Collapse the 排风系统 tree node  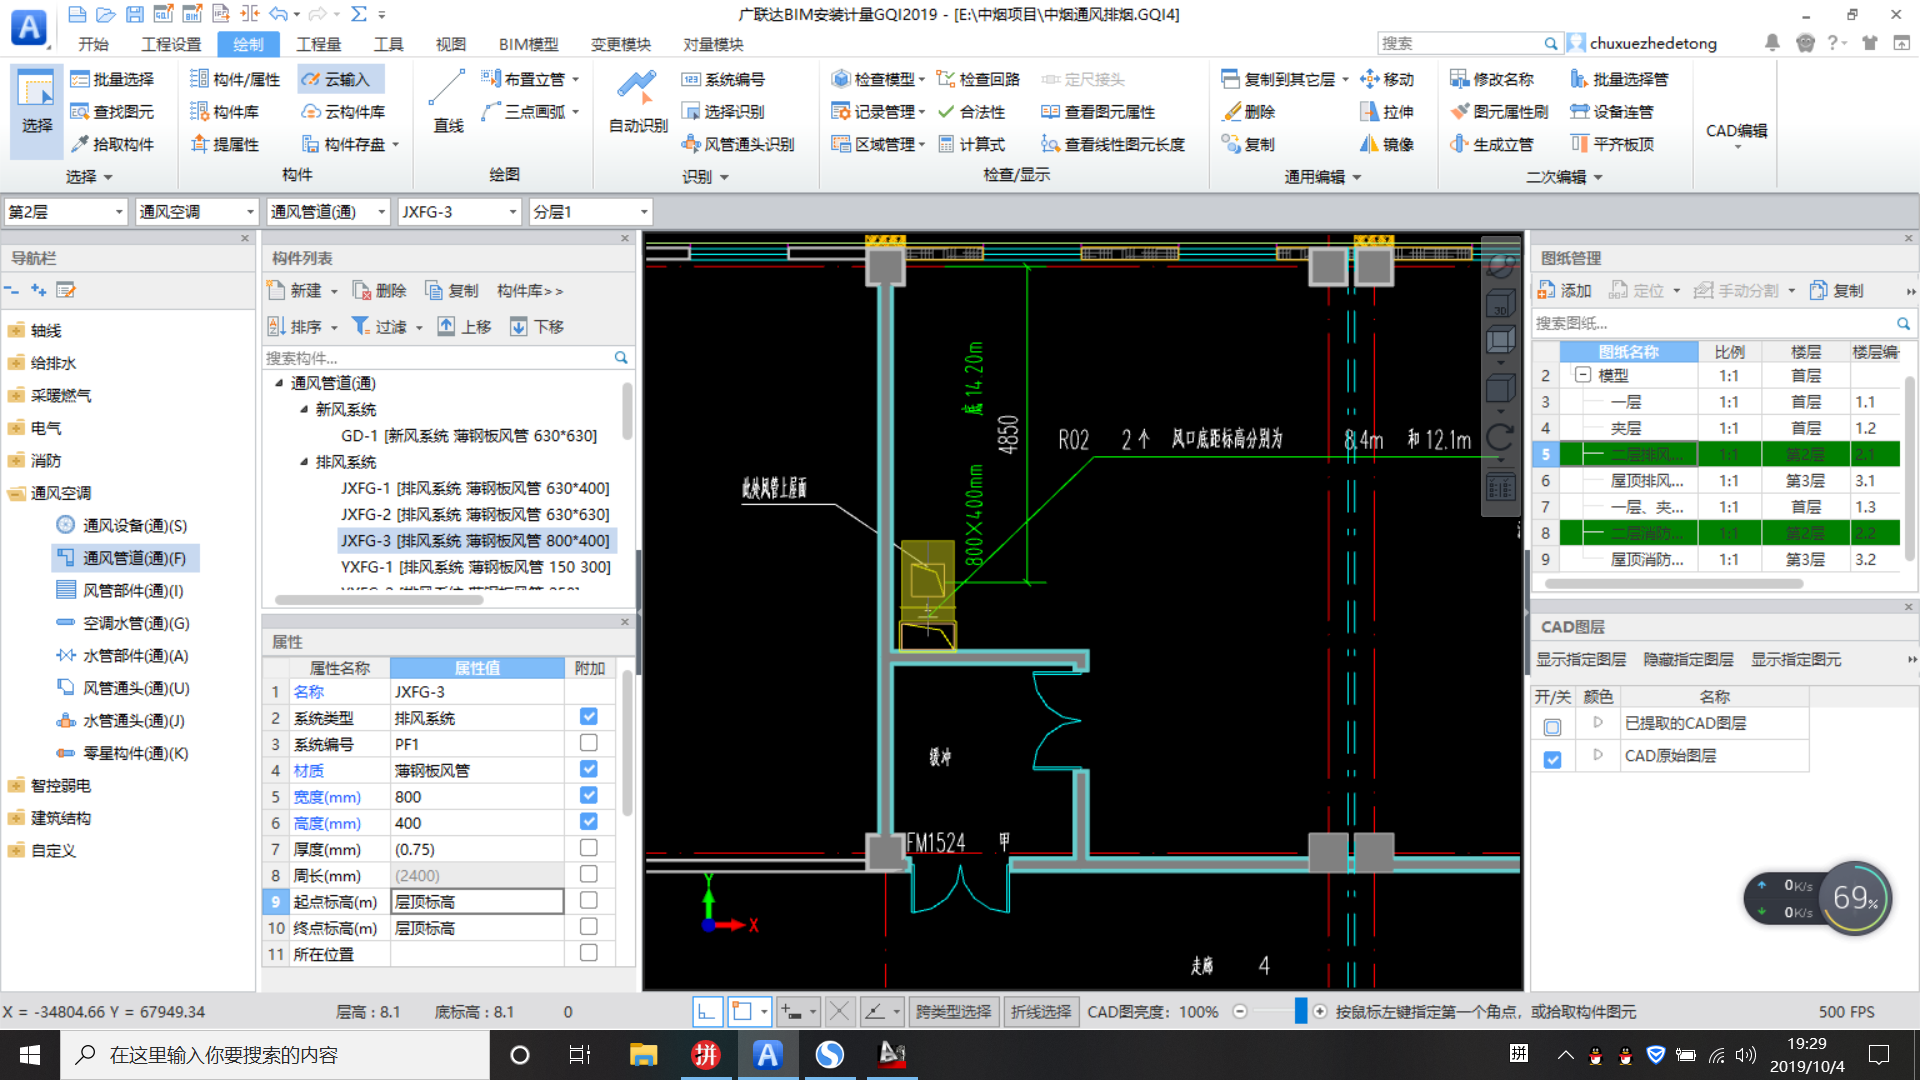tap(304, 462)
